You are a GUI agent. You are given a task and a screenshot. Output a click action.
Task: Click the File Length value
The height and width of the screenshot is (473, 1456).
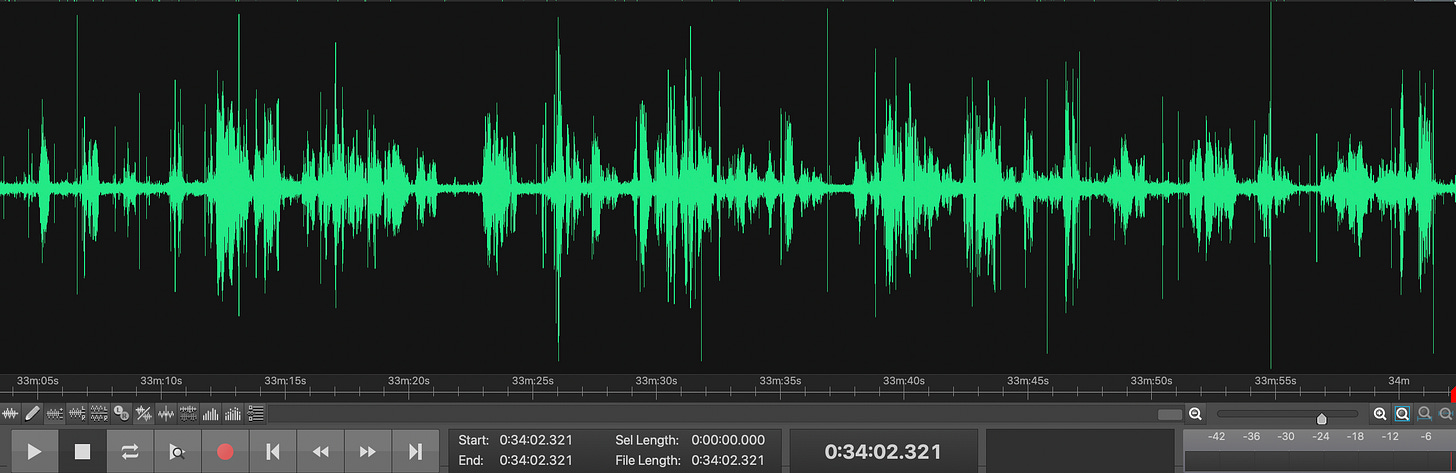pyautogui.click(x=728, y=461)
